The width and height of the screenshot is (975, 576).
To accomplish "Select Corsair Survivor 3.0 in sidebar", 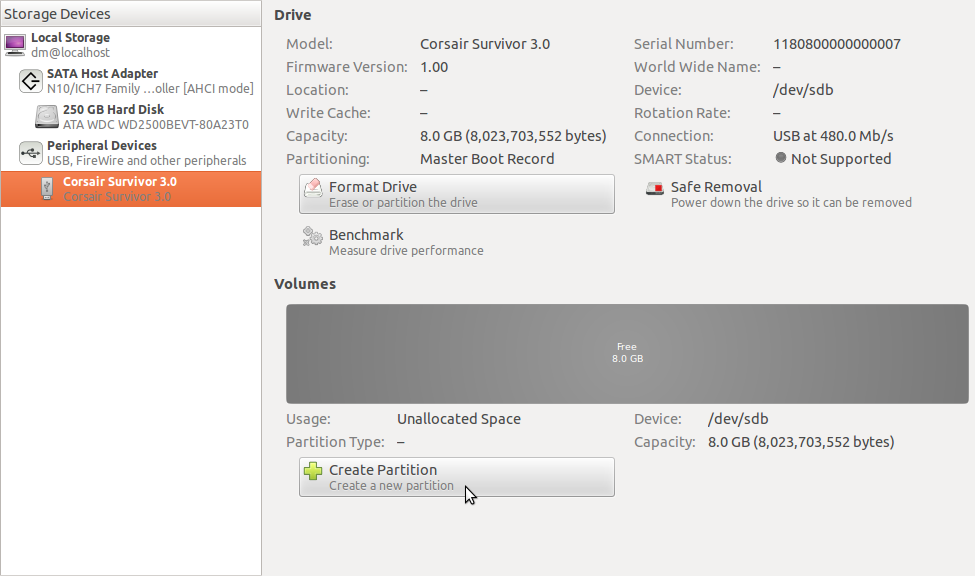I will click(131, 189).
